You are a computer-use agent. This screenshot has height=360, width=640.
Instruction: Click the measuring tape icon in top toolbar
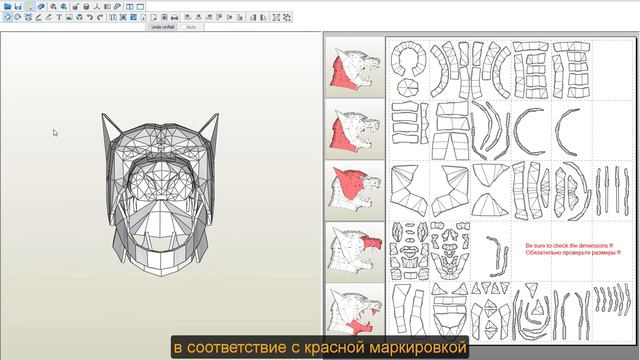click(117, 7)
